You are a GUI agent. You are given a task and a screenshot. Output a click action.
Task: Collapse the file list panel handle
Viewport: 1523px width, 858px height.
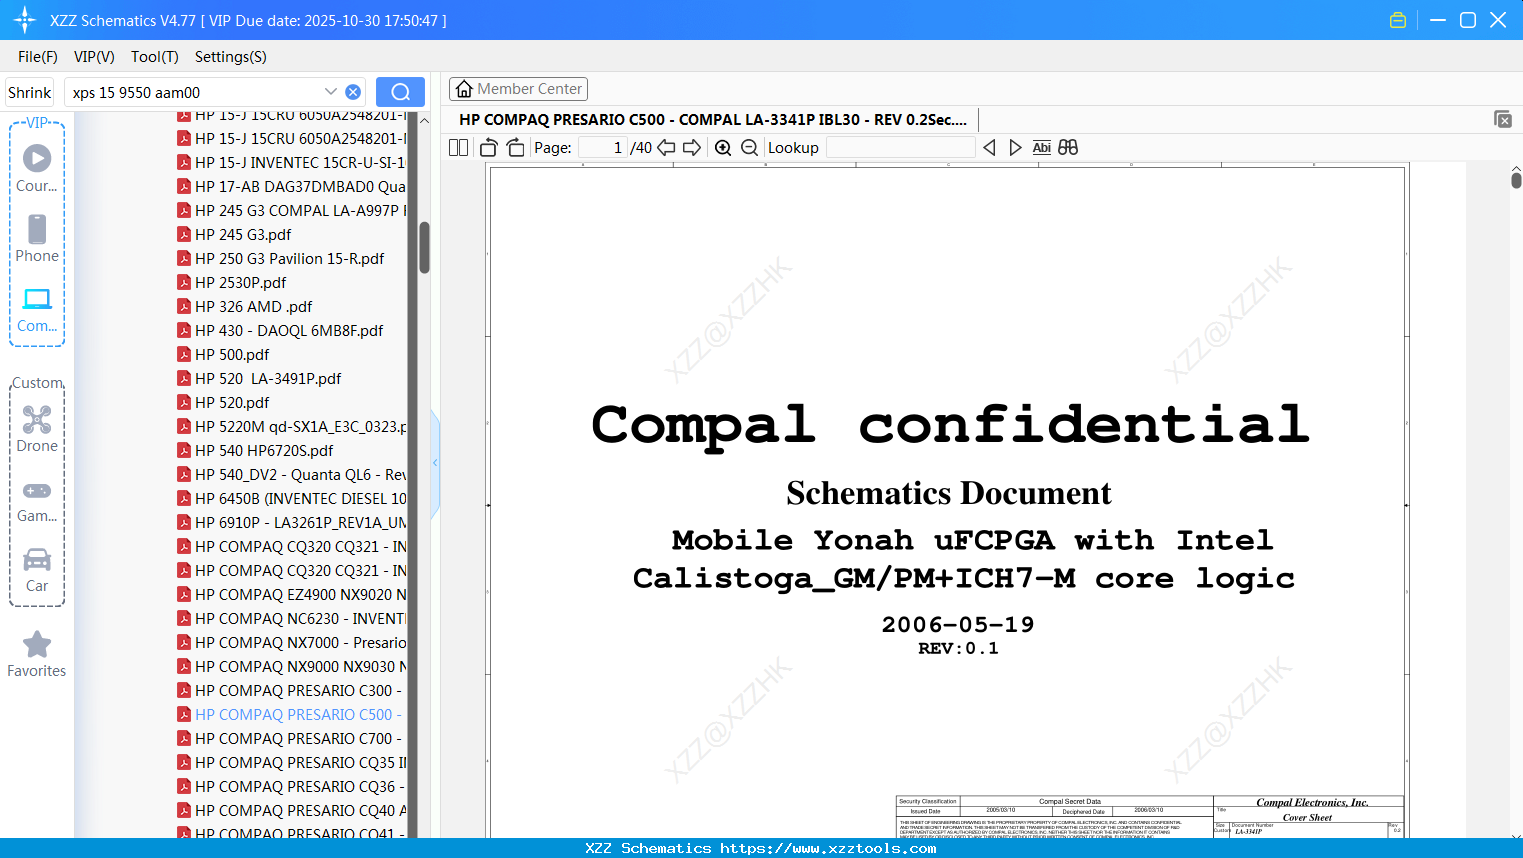pos(435,463)
